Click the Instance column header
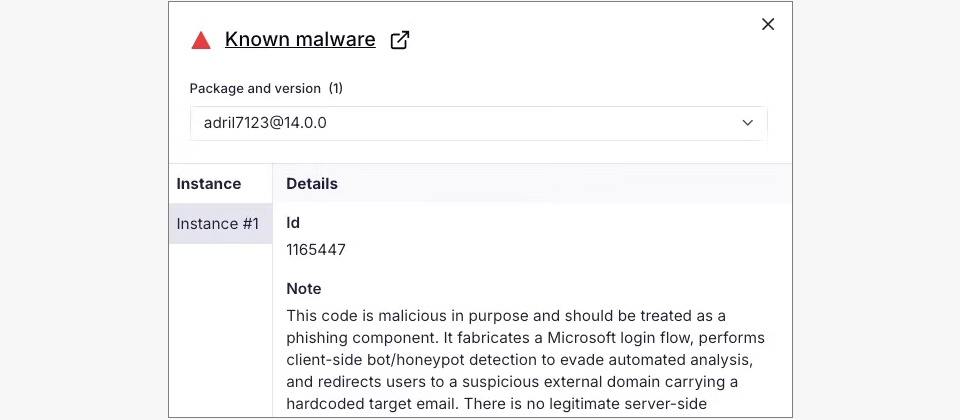The image size is (960, 420). tap(209, 184)
